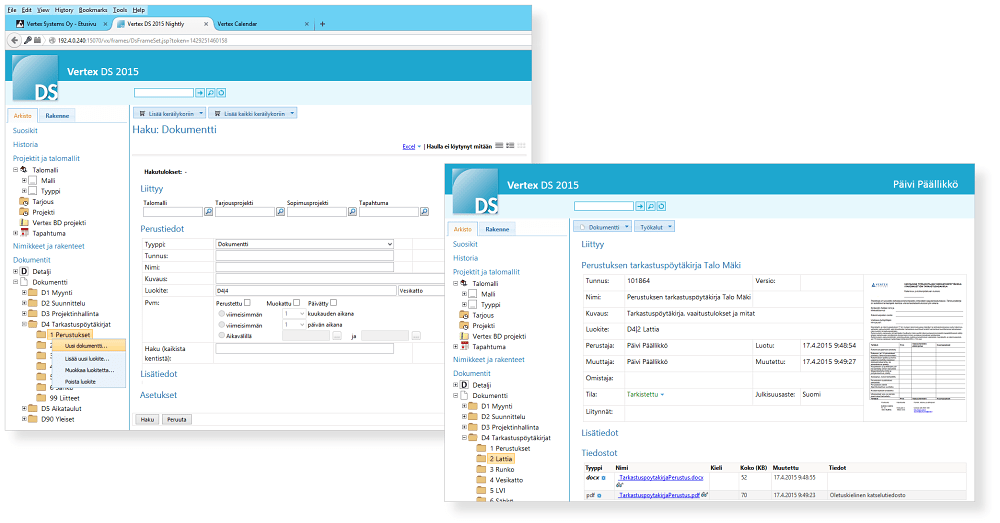Click the Nimi input field

pyautogui.click(x=305, y=267)
